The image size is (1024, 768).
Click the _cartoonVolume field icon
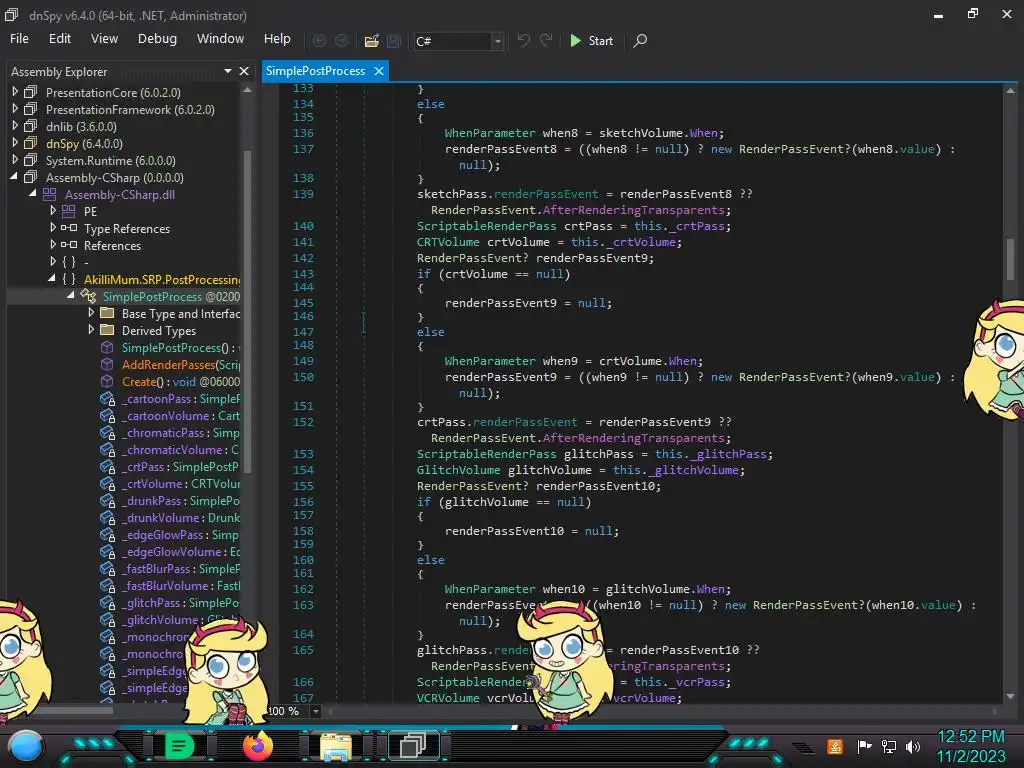click(x=107, y=415)
